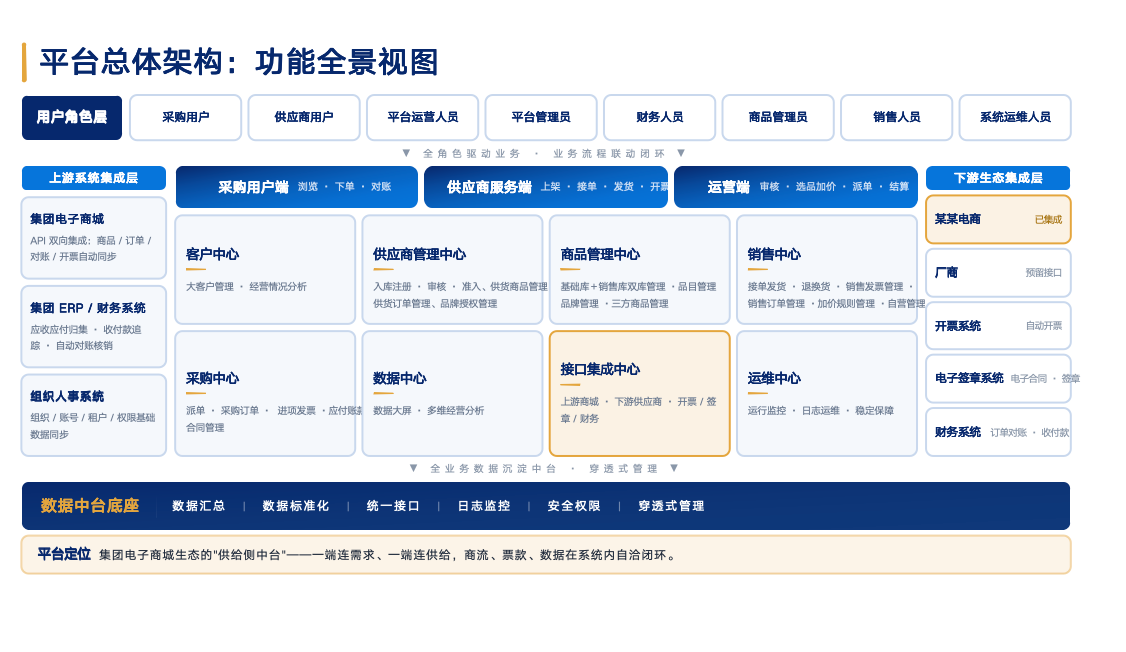This screenshot has width=1126, height=652.
Task: Click the highlighted 接口集成中心 card
Action: (639, 393)
